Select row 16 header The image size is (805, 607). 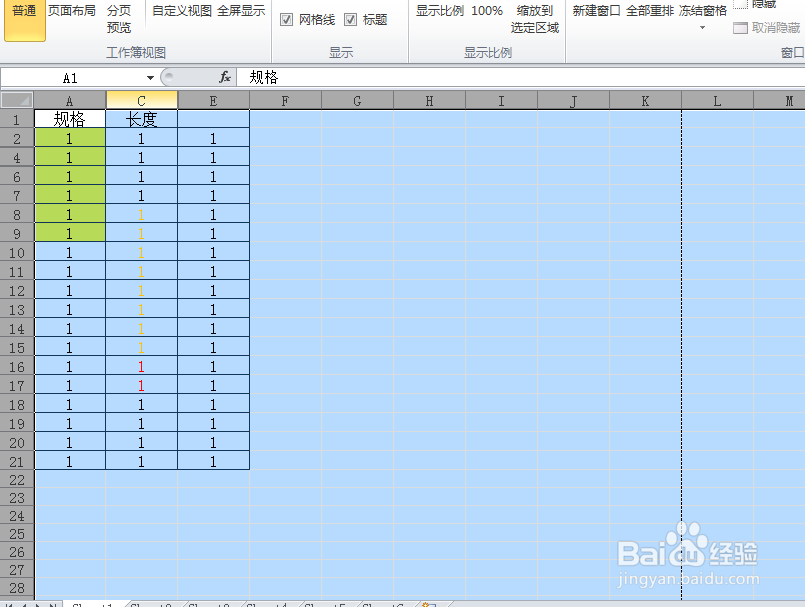tap(17, 367)
